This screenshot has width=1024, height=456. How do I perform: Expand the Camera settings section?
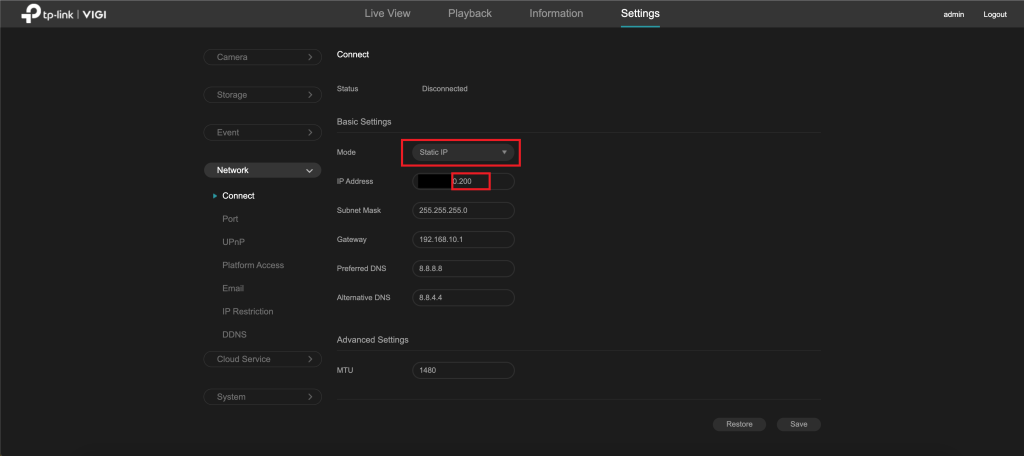click(x=263, y=57)
